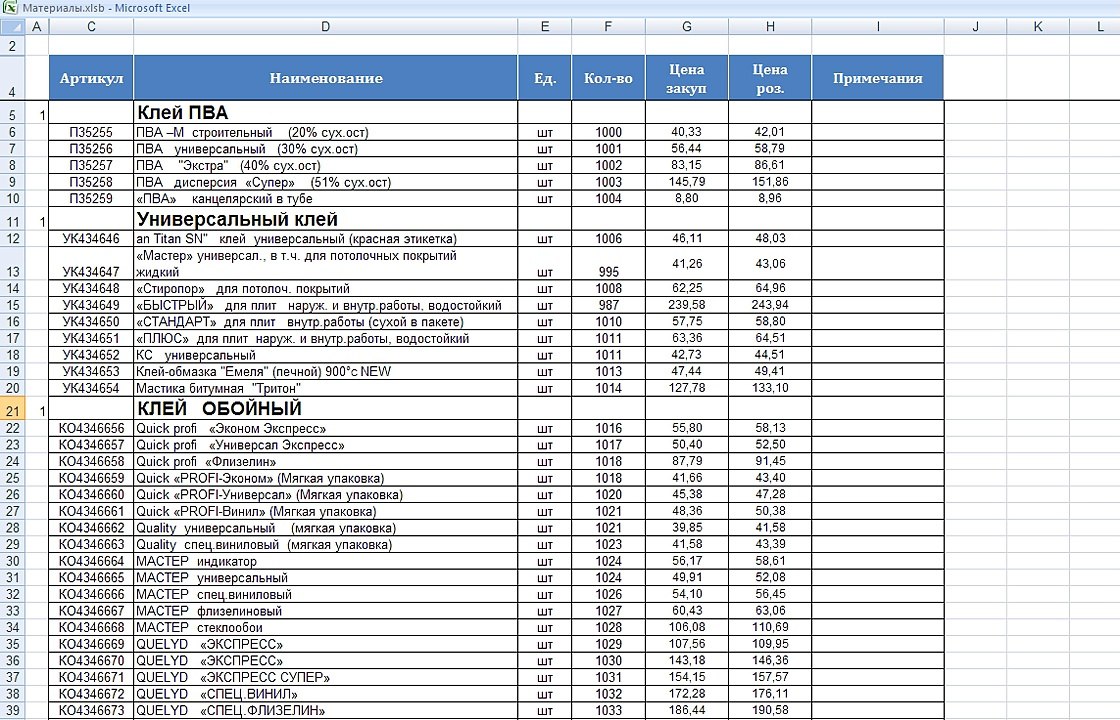Click cell QUELYD «ЭКСПРЕСС СУПЕР»
Viewport: 1120px width, 720px height.
pyautogui.click(x=326, y=677)
